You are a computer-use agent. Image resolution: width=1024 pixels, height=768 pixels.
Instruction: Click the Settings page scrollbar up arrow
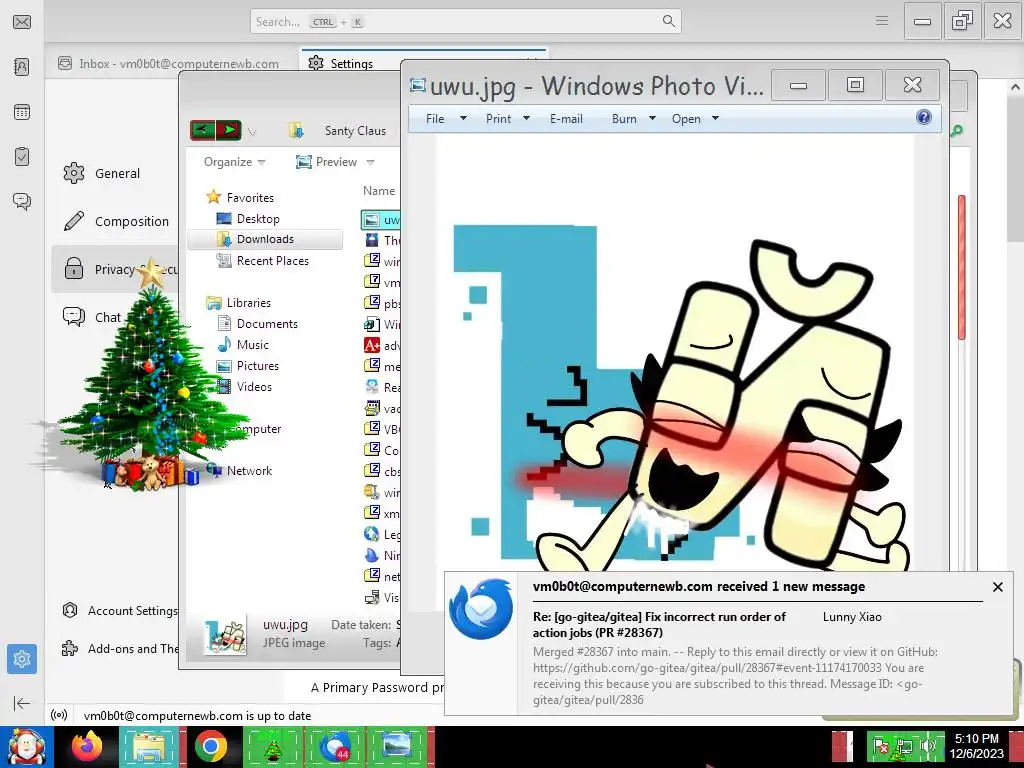click(x=1015, y=87)
